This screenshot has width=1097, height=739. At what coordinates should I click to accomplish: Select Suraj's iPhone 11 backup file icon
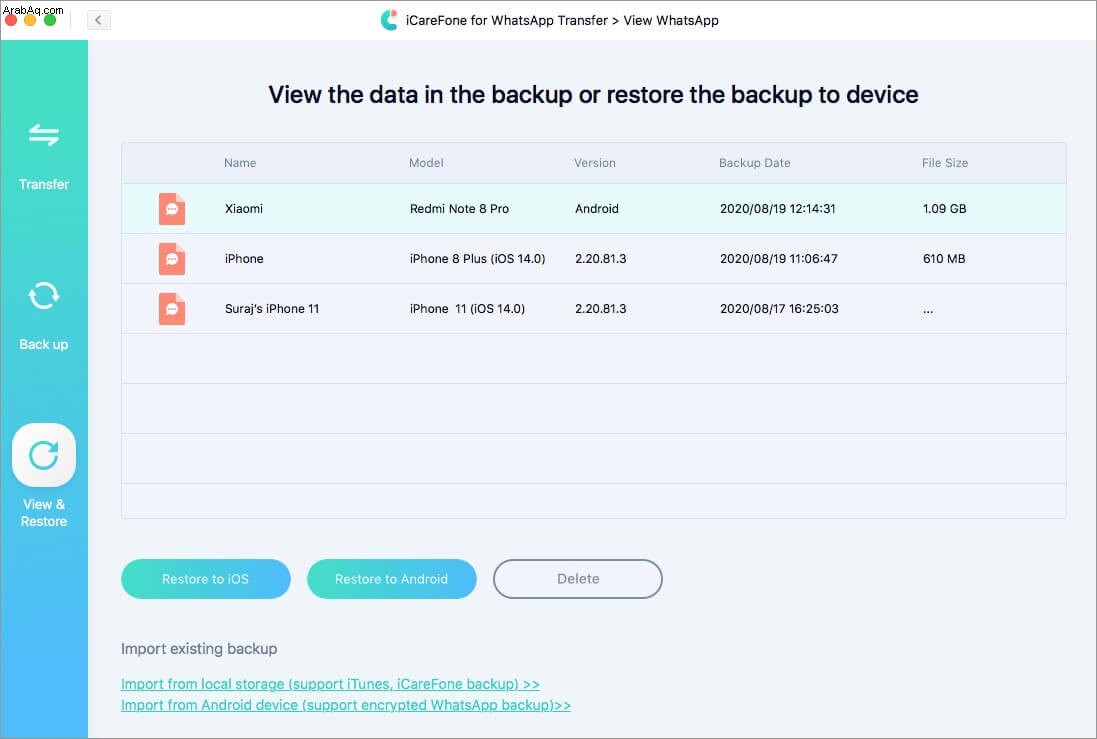[x=171, y=309]
